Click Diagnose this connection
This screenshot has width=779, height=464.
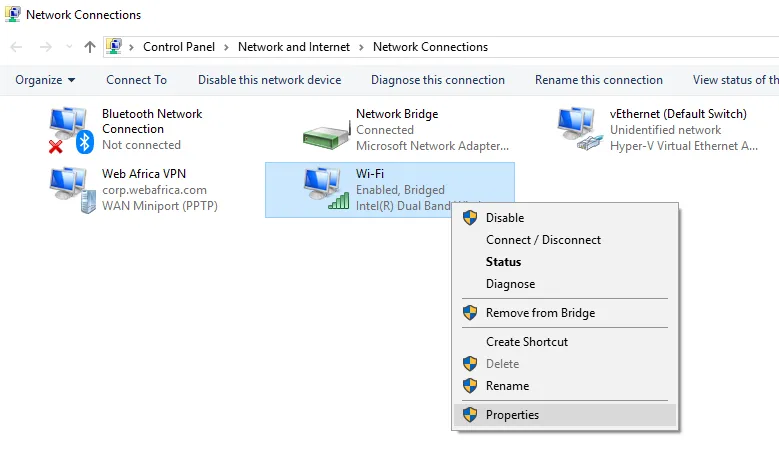pyautogui.click(x=438, y=80)
